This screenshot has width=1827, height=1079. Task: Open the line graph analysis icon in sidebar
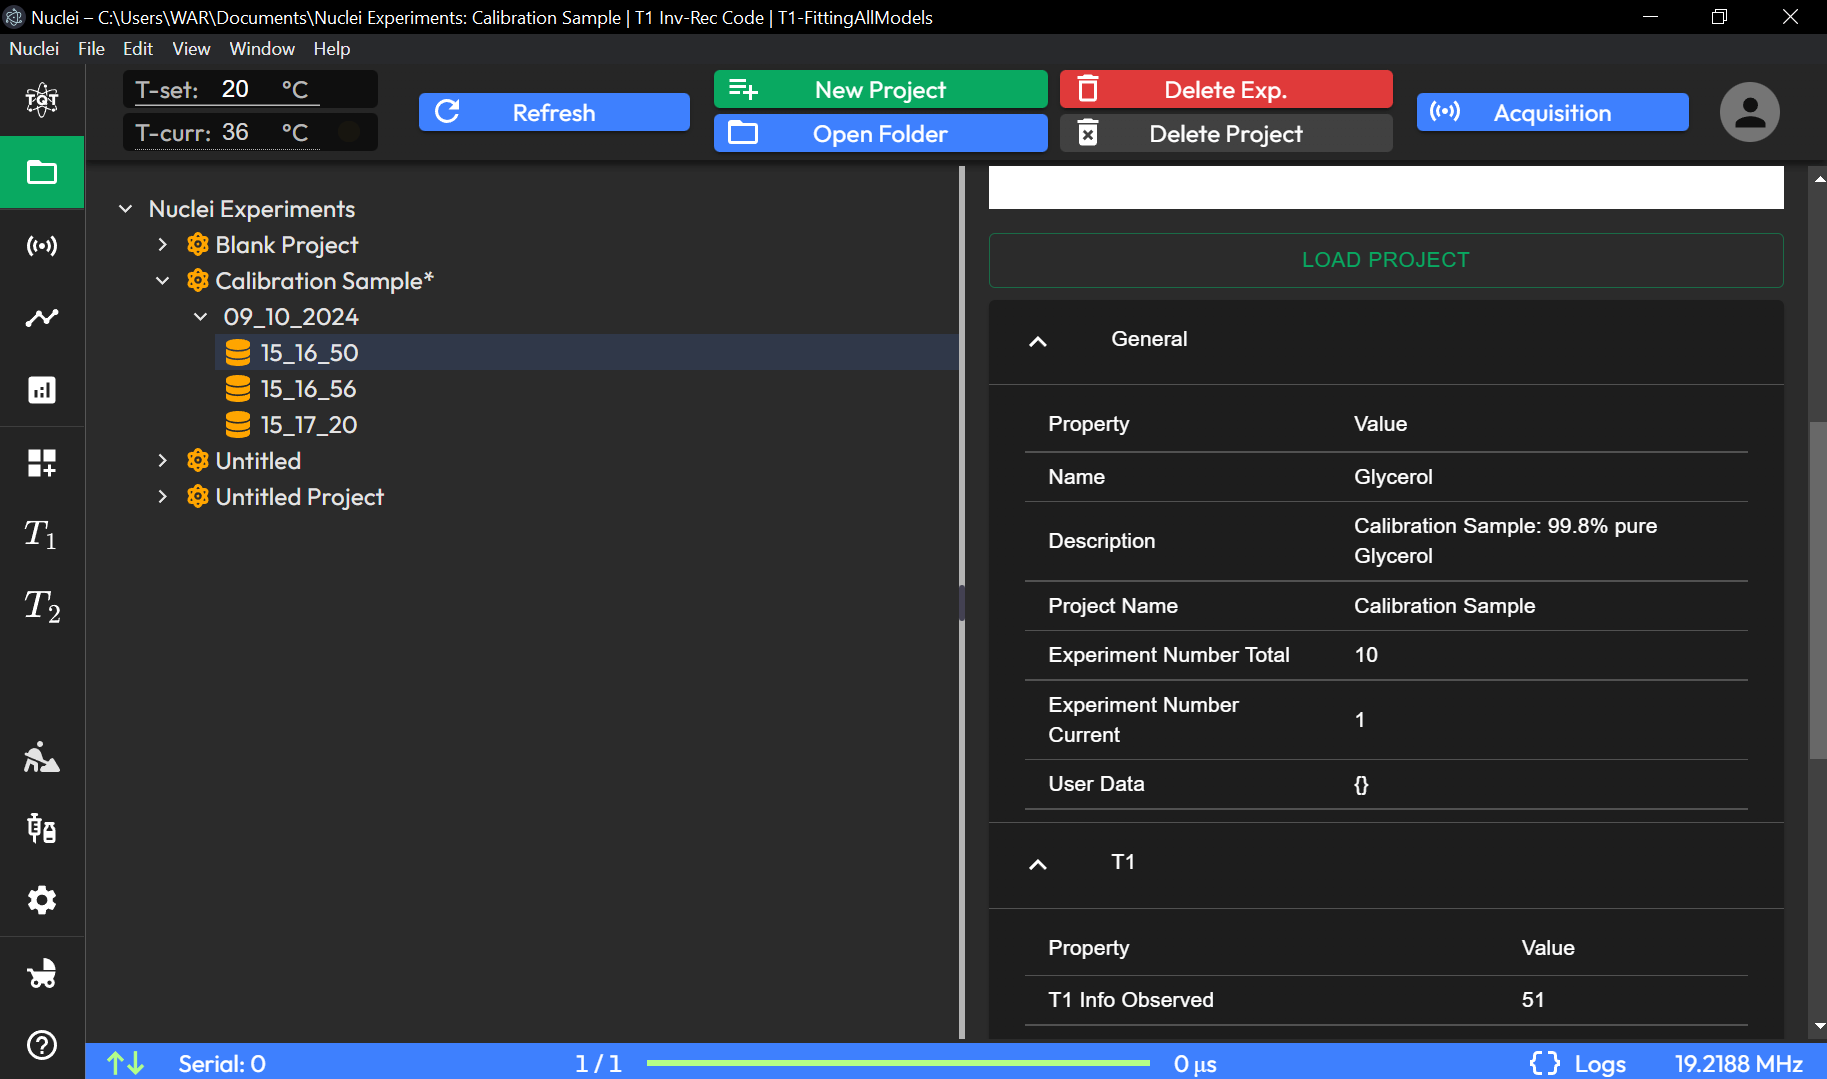(x=42, y=318)
